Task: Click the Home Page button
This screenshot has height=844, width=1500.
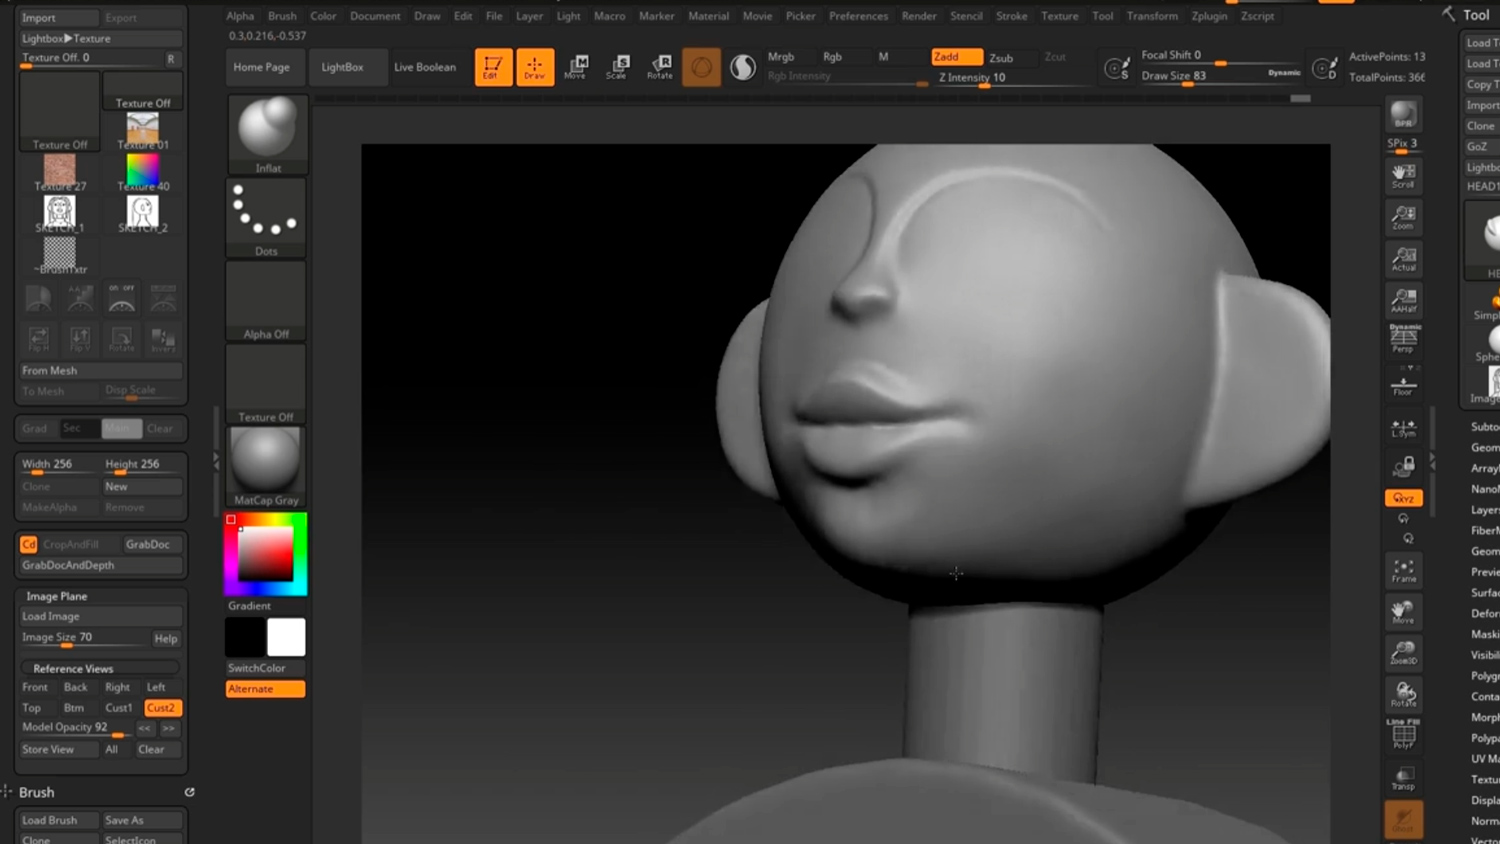Action: click(262, 67)
